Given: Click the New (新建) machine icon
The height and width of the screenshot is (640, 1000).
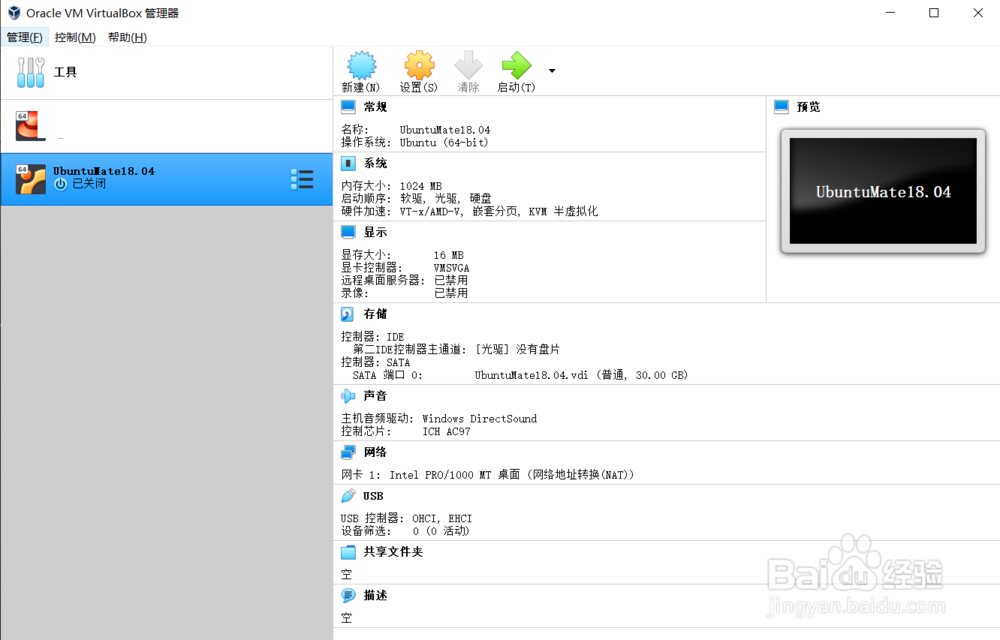Looking at the screenshot, I should coord(361,65).
